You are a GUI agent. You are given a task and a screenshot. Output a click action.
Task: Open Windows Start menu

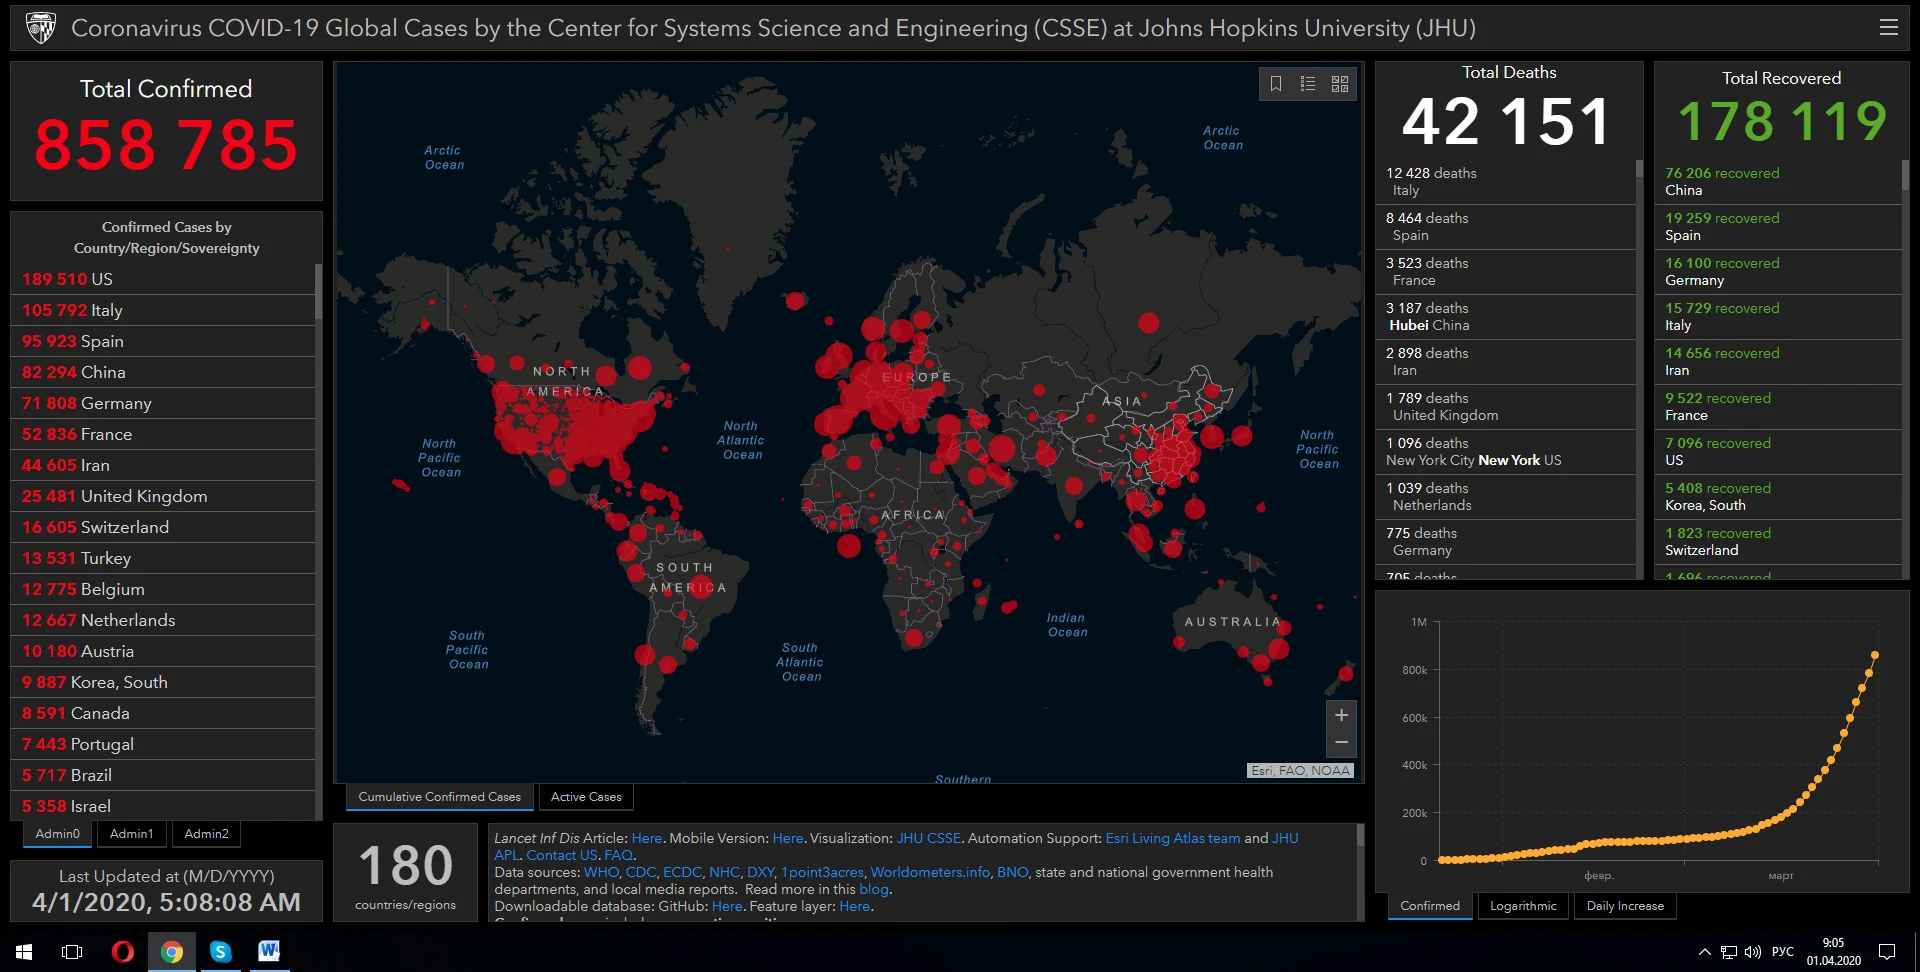coord(24,952)
